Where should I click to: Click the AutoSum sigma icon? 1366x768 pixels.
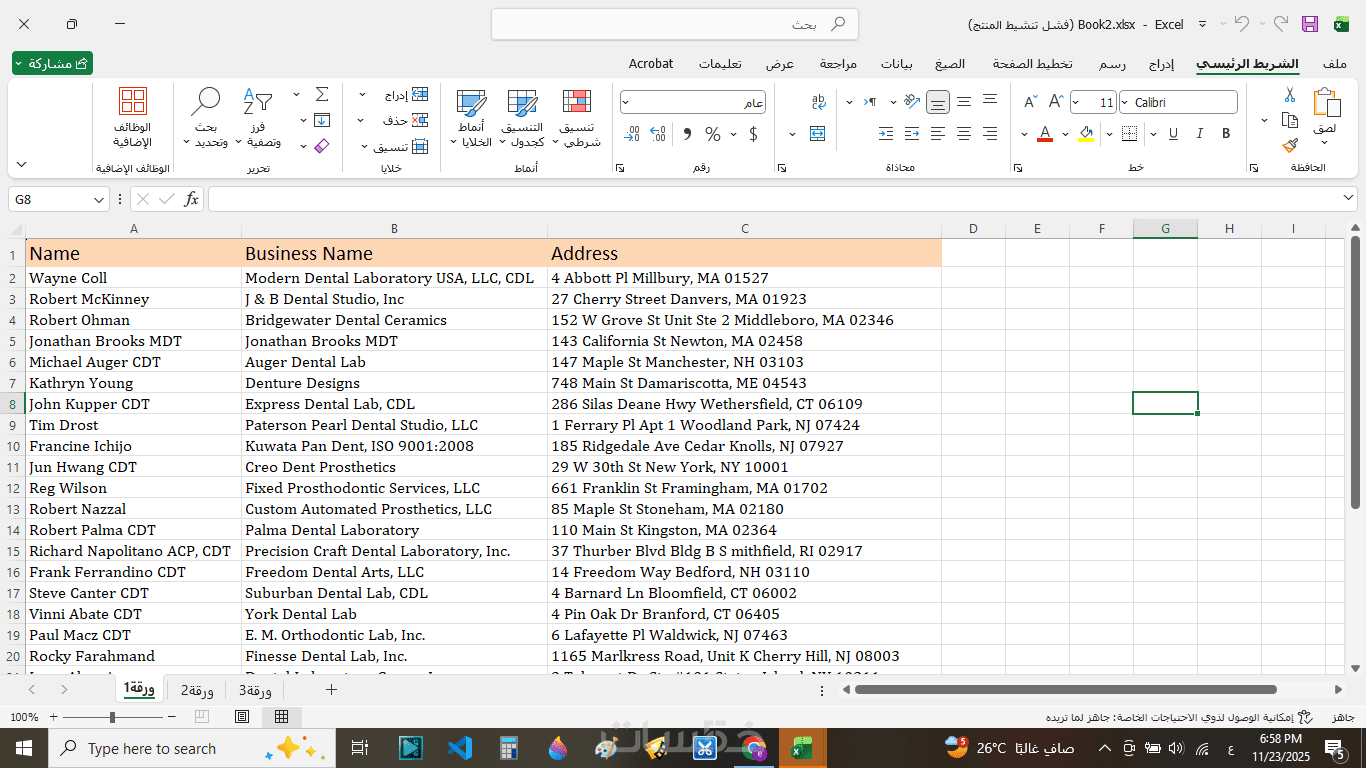click(322, 94)
